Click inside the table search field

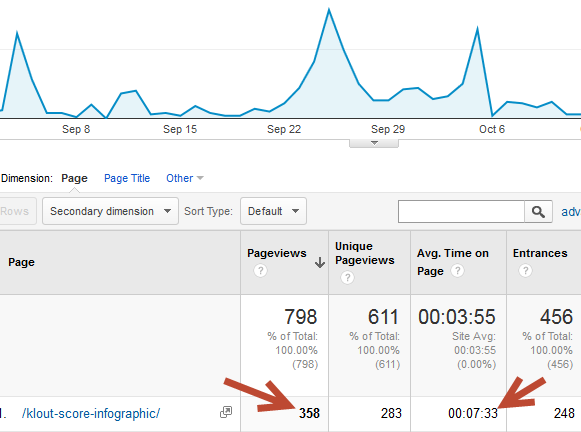[461, 212]
